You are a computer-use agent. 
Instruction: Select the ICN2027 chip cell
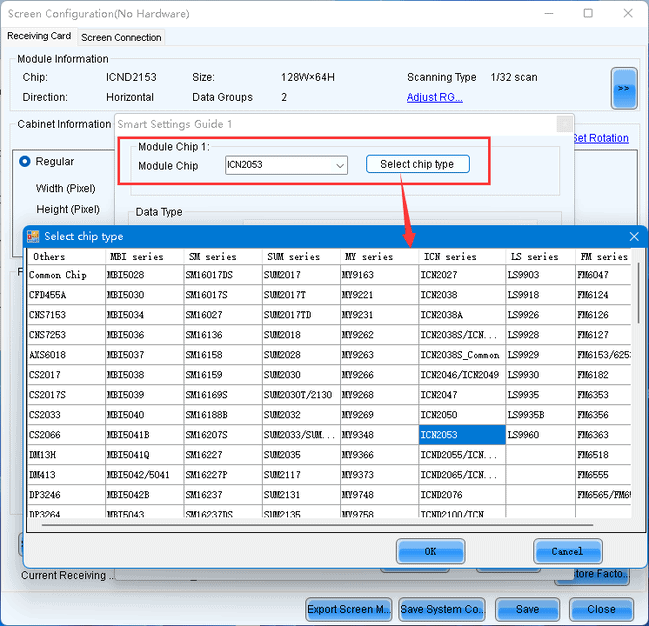[462, 275]
